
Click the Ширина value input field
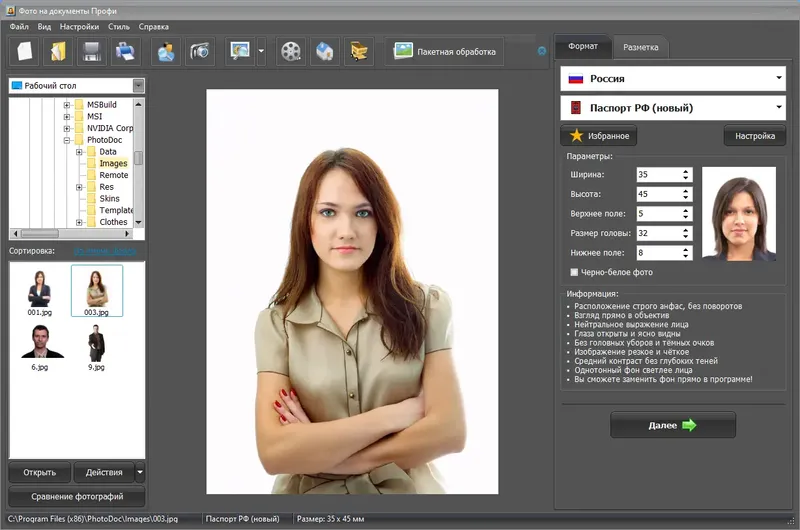click(657, 174)
